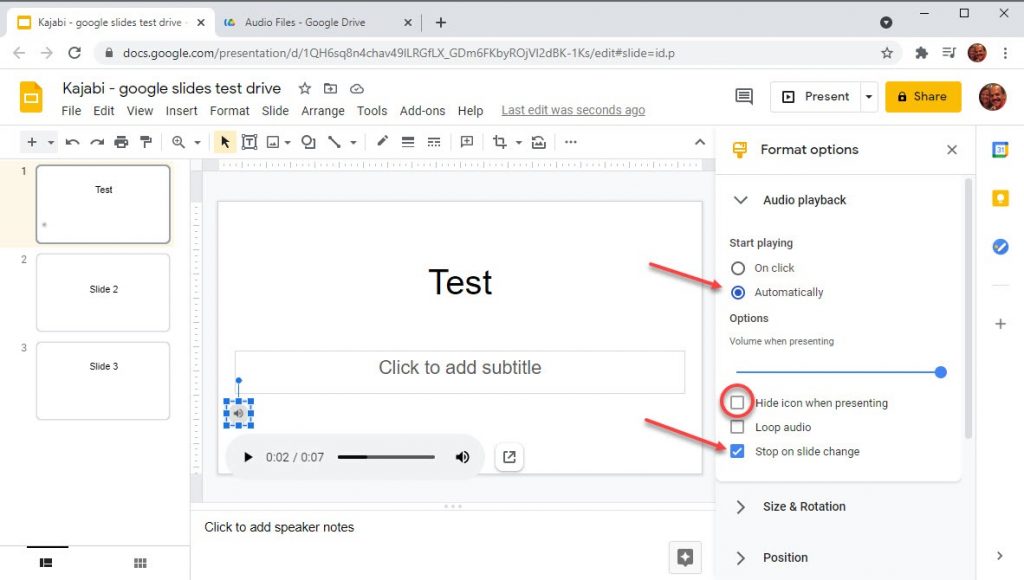
Task: Check the document cloud status icon
Action: (x=357, y=88)
